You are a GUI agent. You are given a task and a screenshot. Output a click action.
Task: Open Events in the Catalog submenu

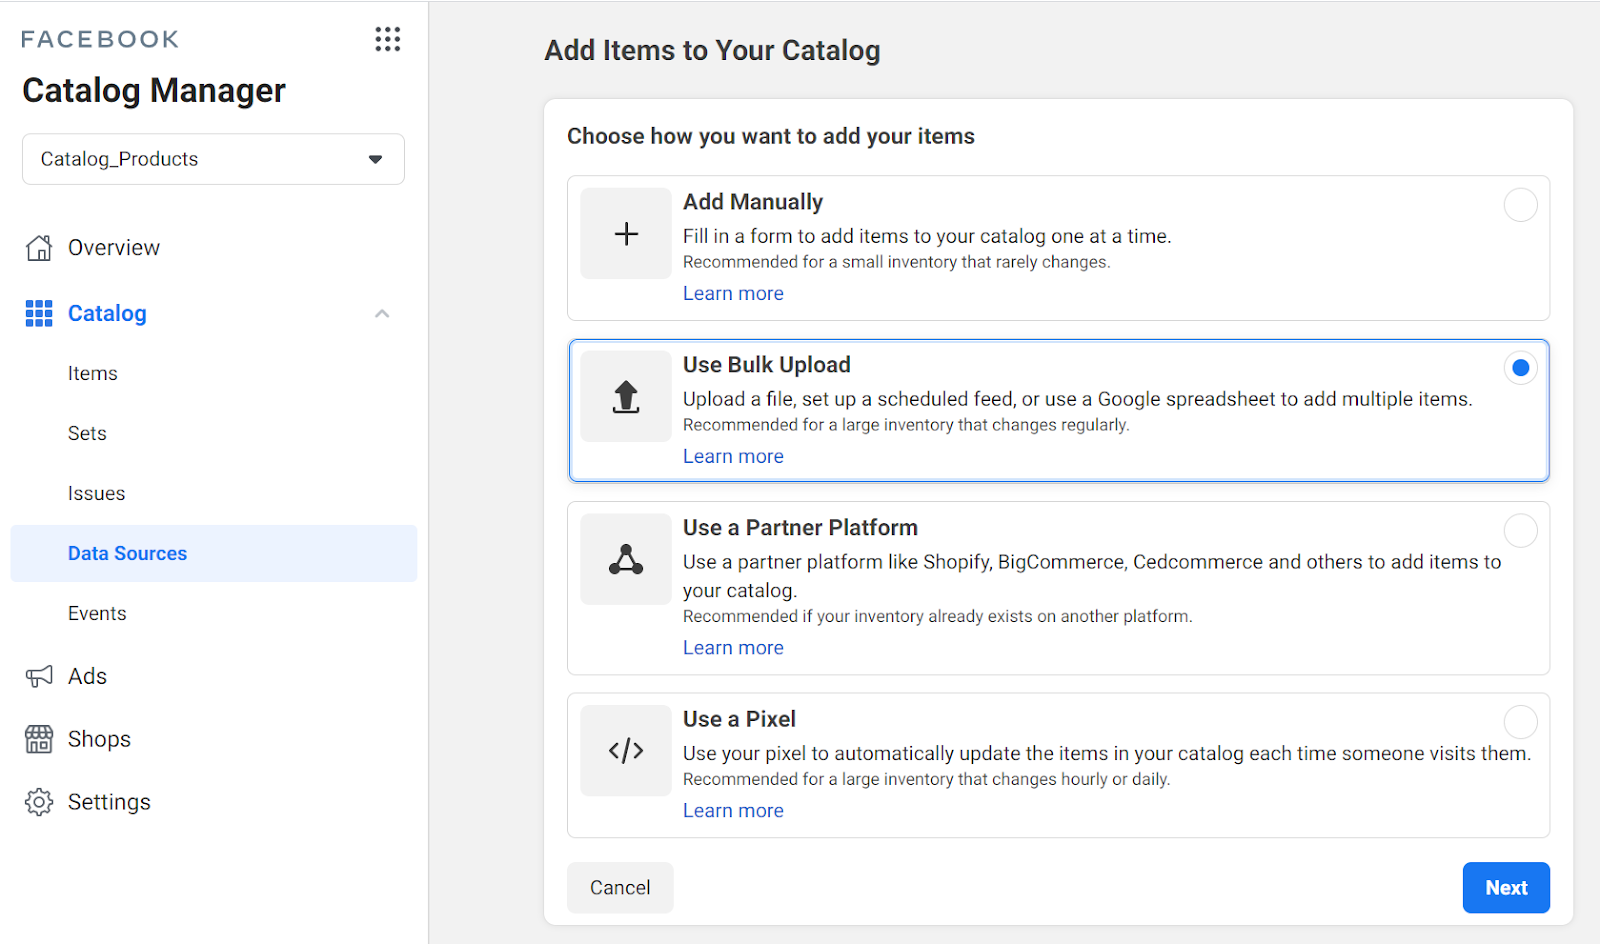pos(97,614)
